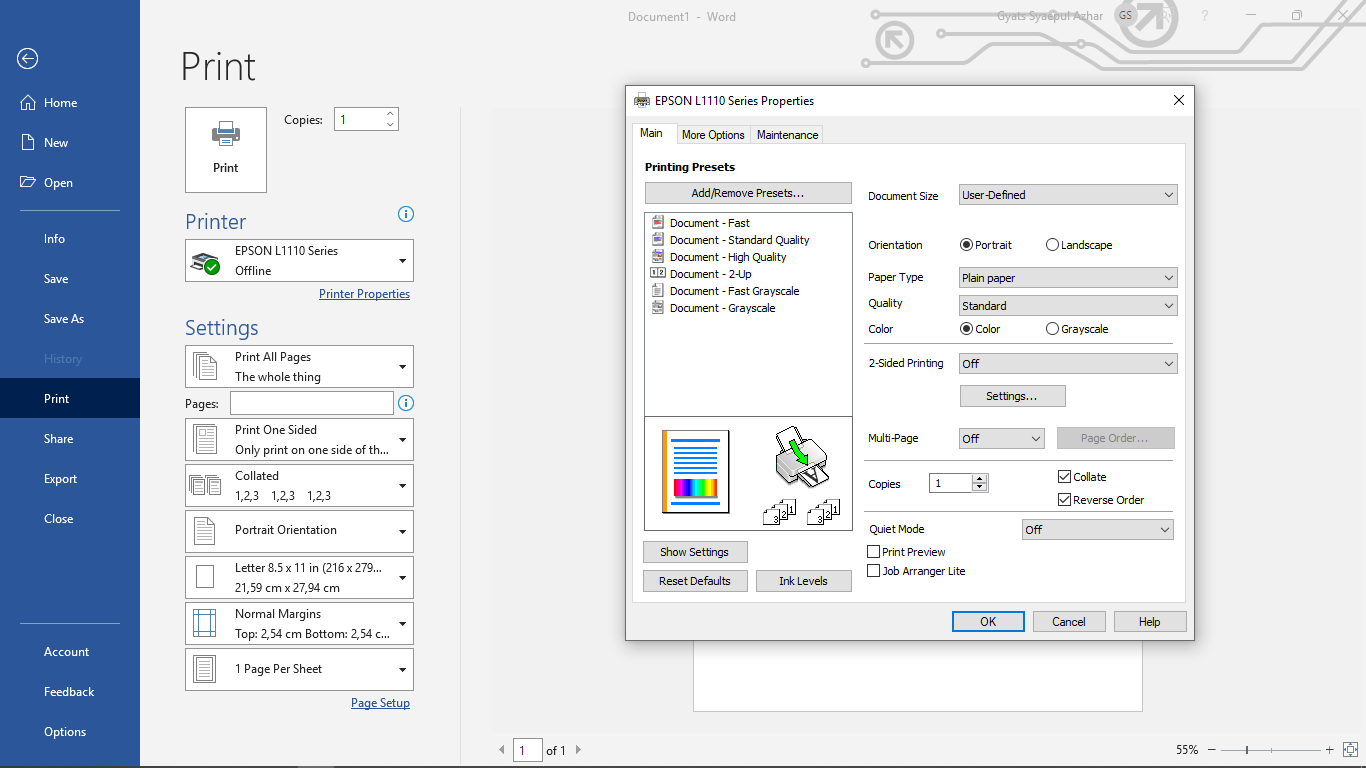Open the Quality dropdown
Viewport: 1366px width, 768px height.
coord(1068,306)
